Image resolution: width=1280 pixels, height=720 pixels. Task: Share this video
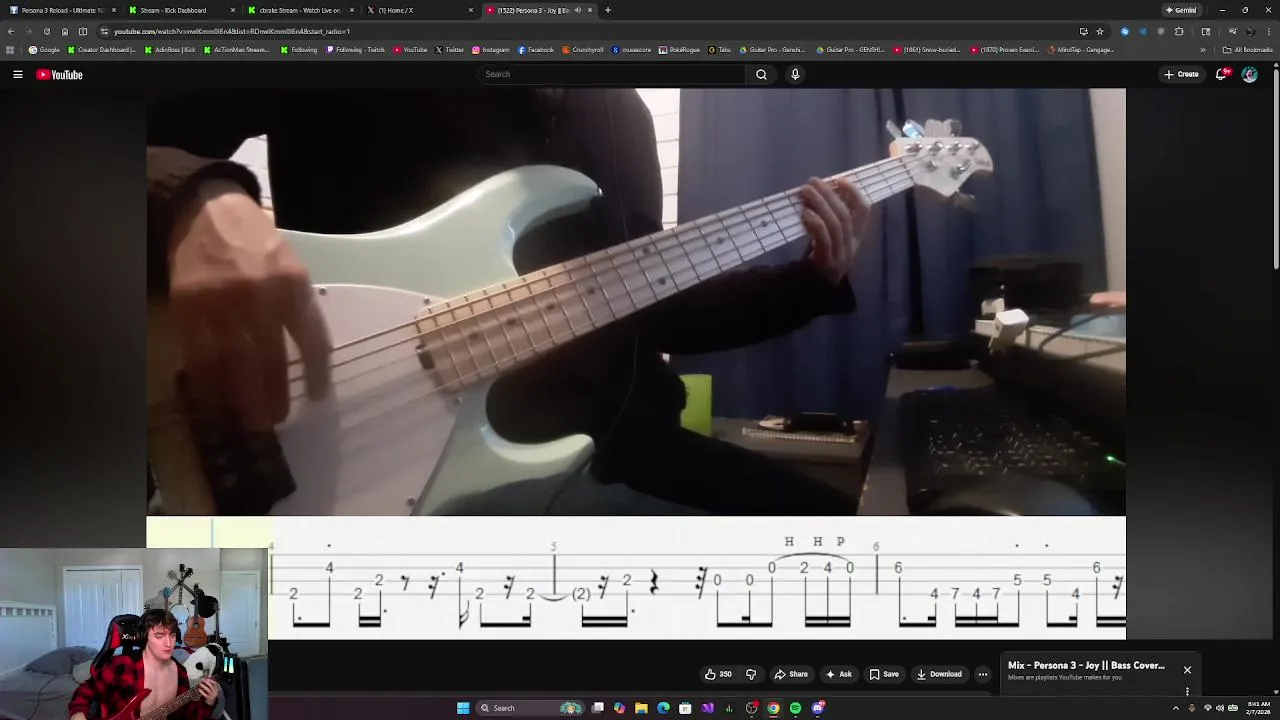click(x=791, y=674)
